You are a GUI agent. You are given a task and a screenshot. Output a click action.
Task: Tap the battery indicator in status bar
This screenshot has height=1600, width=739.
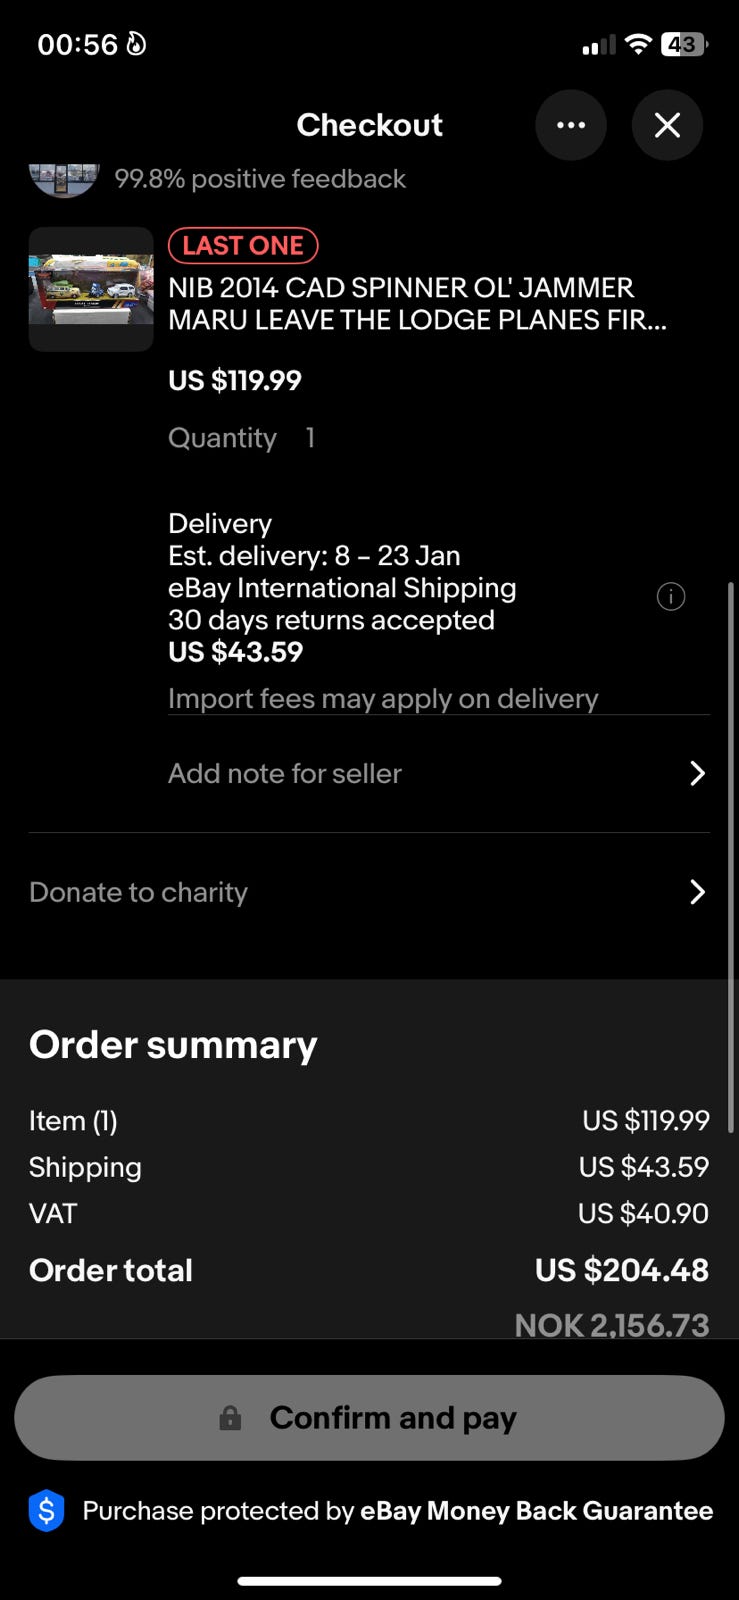tap(684, 44)
